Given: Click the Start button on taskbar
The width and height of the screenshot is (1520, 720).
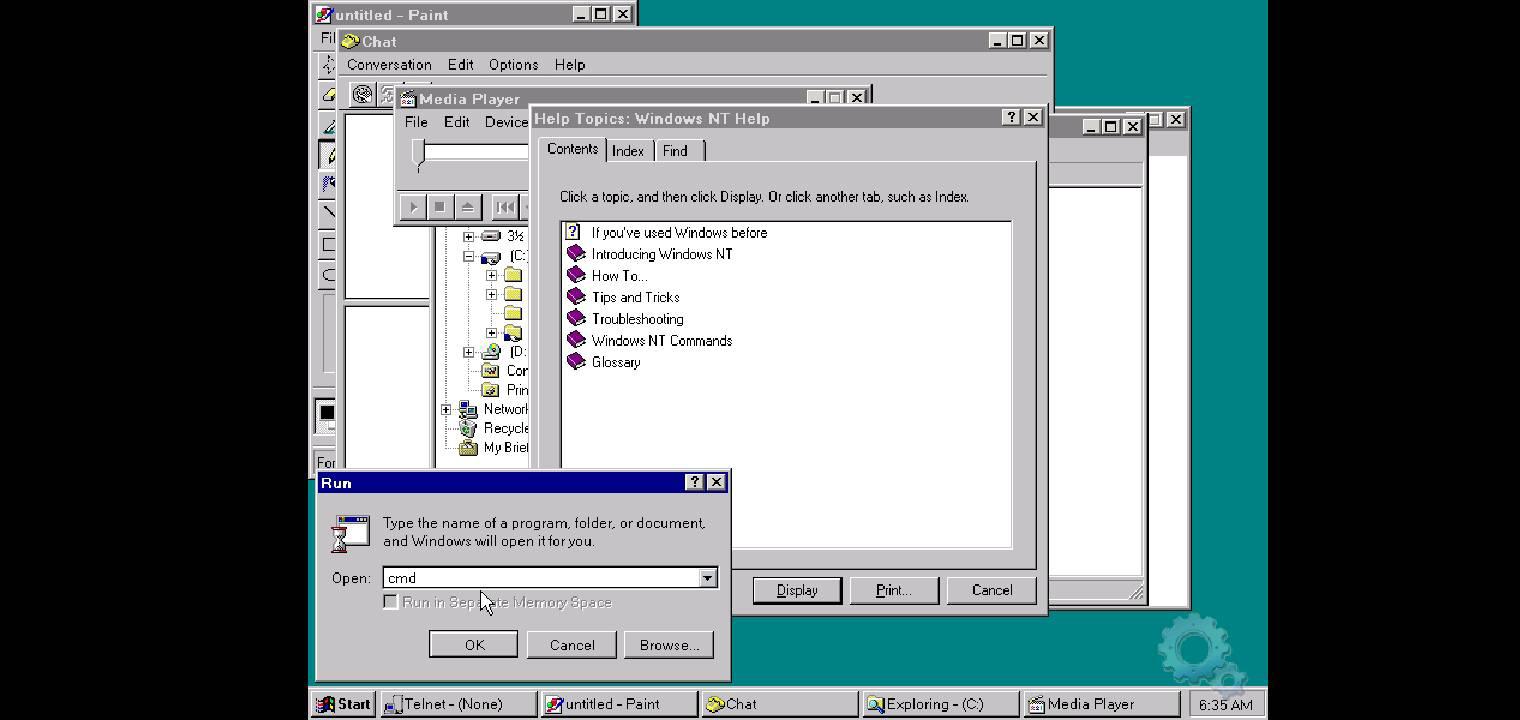Looking at the screenshot, I should click(344, 704).
